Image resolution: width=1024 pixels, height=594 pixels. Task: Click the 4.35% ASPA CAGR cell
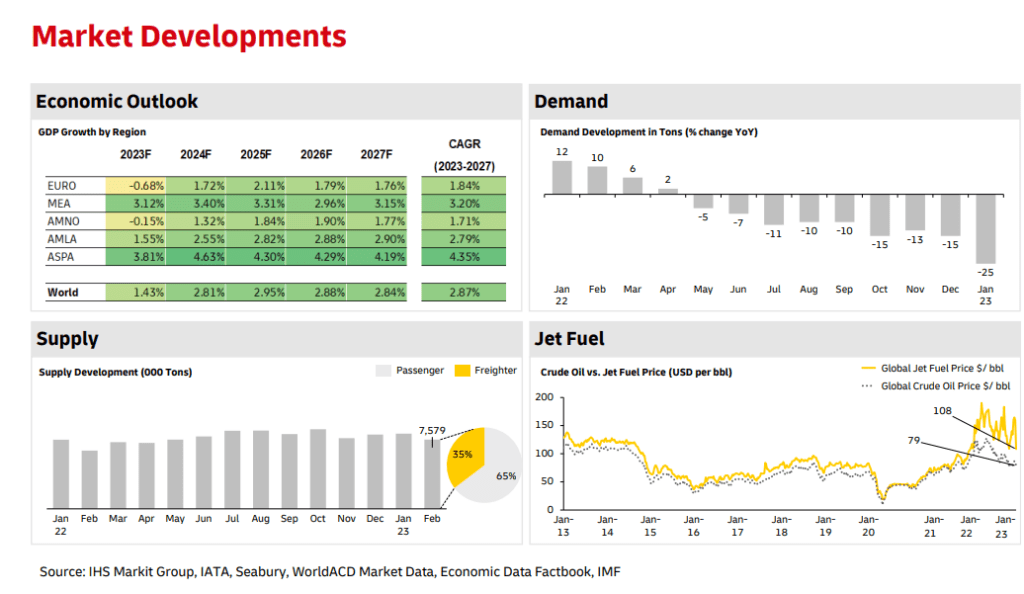464,257
